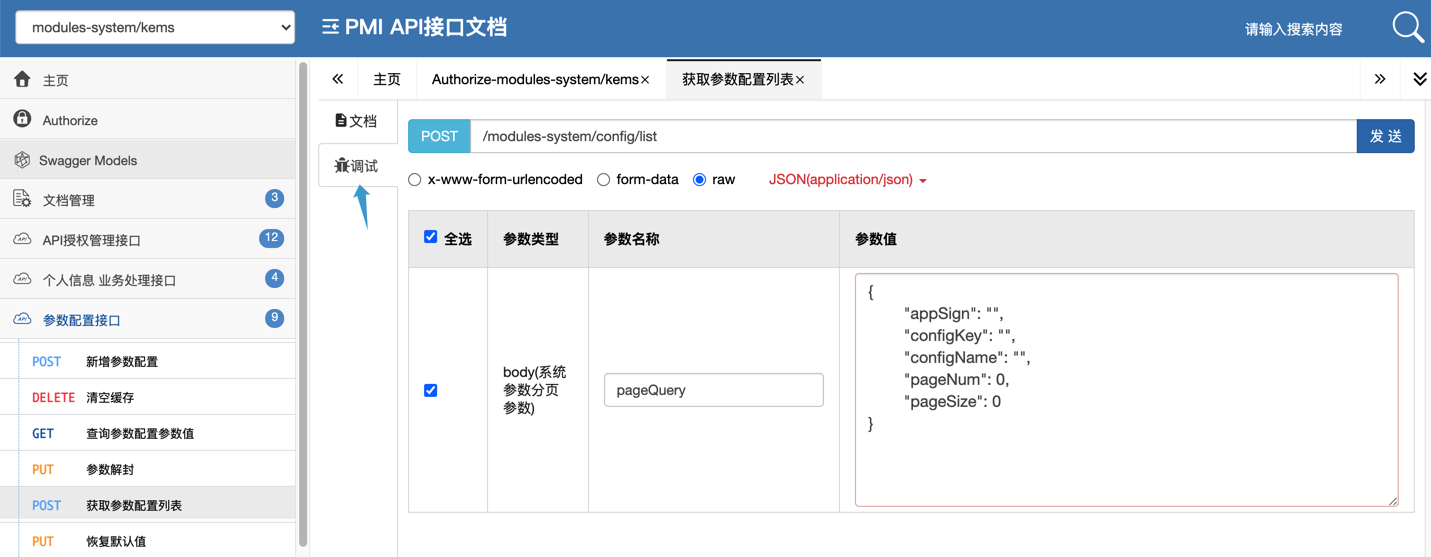
Task: Open the search magnifier icon
Action: click(1408, 27)
